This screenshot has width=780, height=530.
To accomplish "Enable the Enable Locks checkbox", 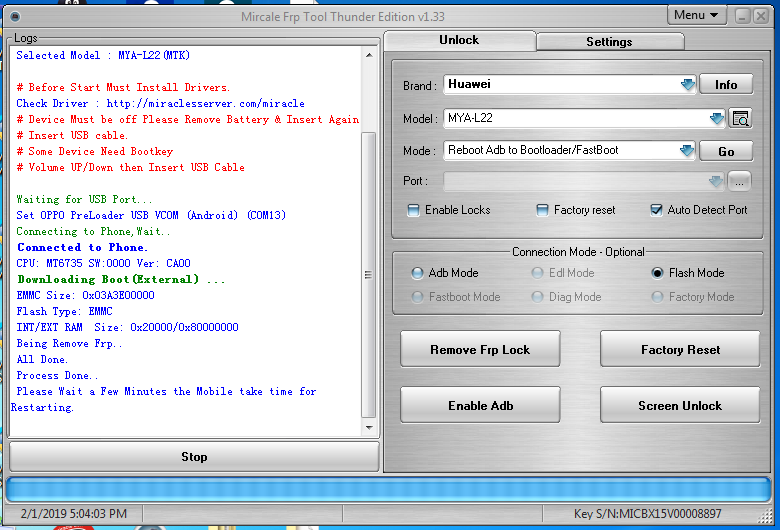I will click(x=413, y=210).
